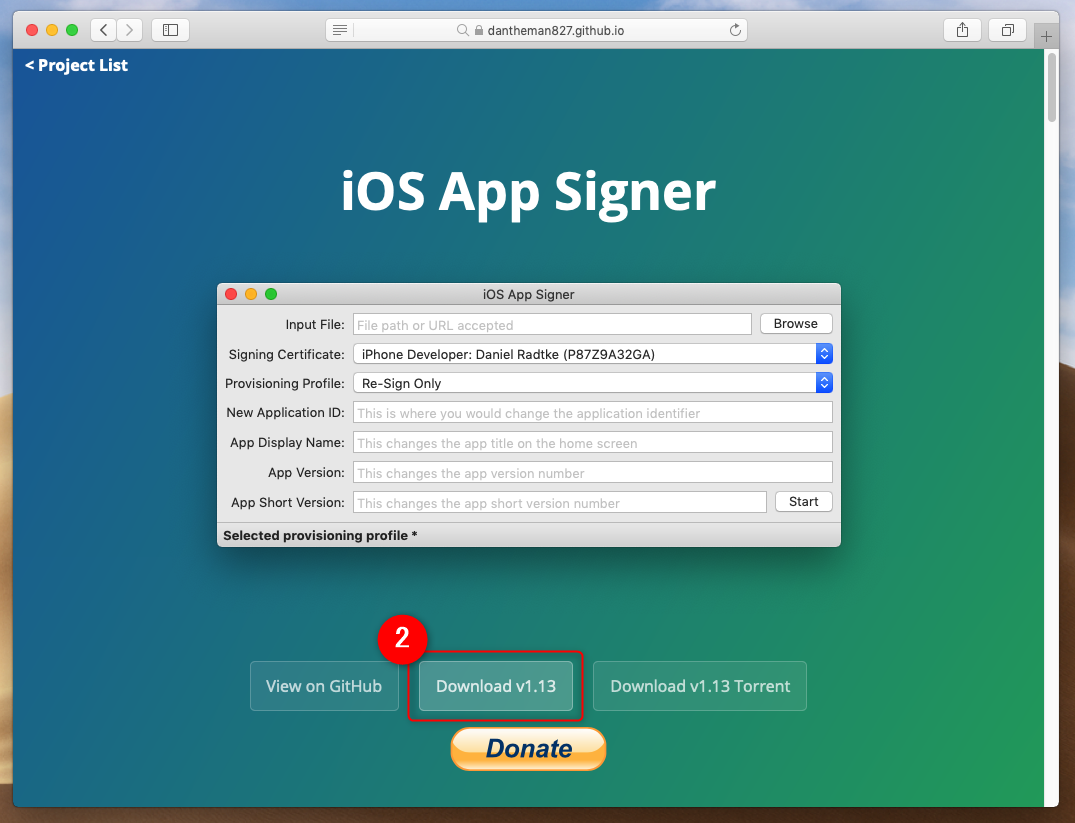Return to the Project List link
The width and height of the screenshot is (1075, 823).
click(76, 65)
